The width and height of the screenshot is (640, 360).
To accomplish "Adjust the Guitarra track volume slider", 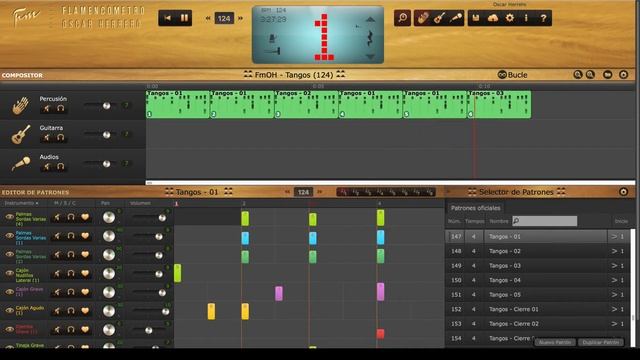I will coord(107,135).
